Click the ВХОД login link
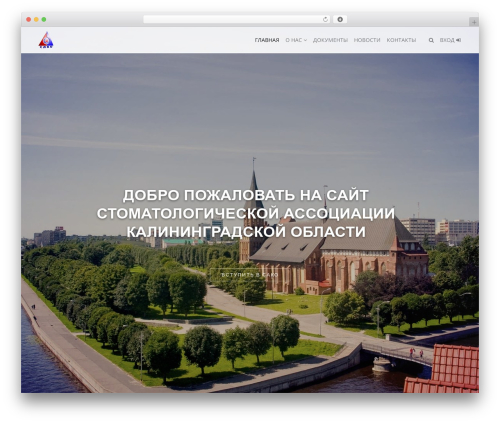 450,40
